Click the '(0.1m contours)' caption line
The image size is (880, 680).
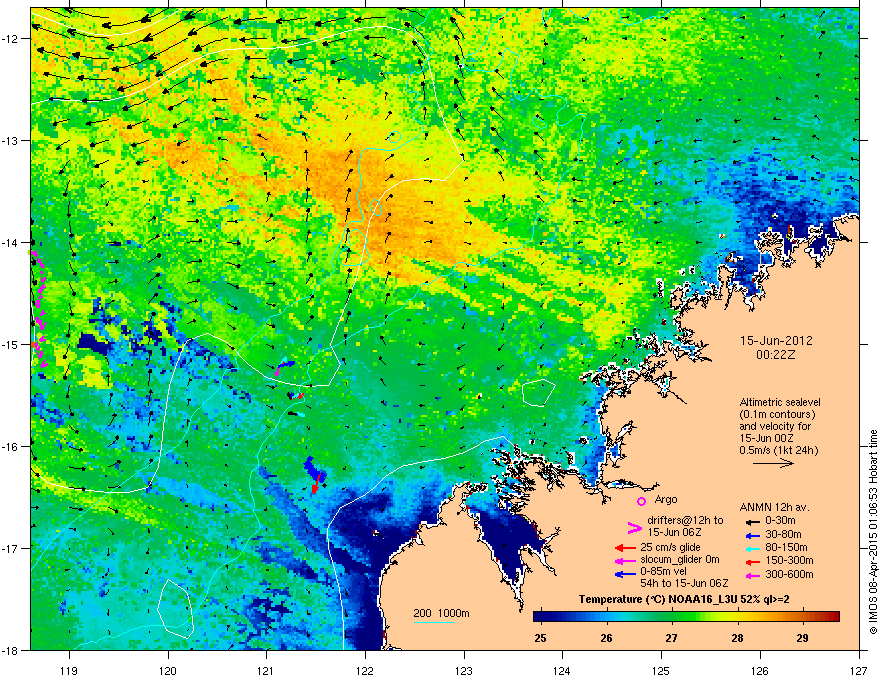click(777, 415)
